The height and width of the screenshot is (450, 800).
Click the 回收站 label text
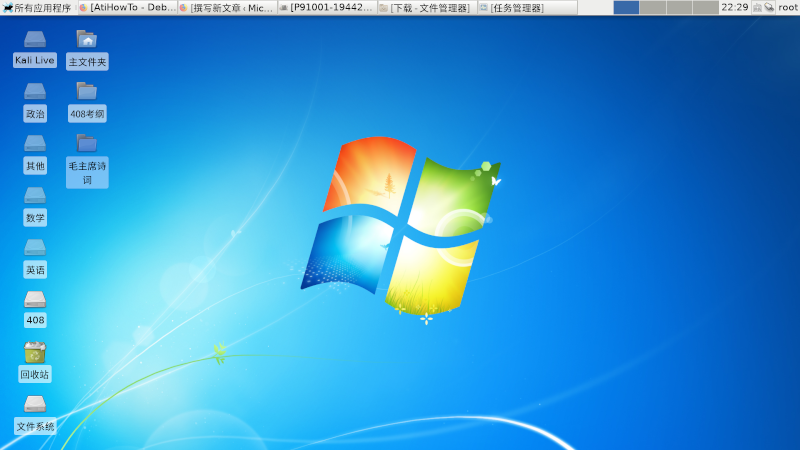tap(35, 374)
